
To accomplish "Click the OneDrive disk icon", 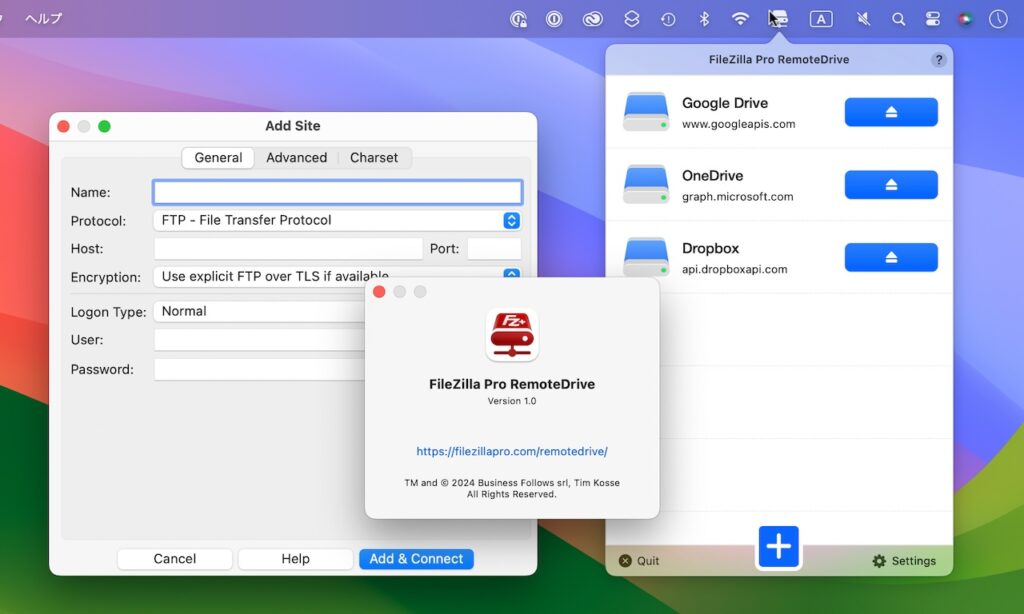I will [645, 184].
